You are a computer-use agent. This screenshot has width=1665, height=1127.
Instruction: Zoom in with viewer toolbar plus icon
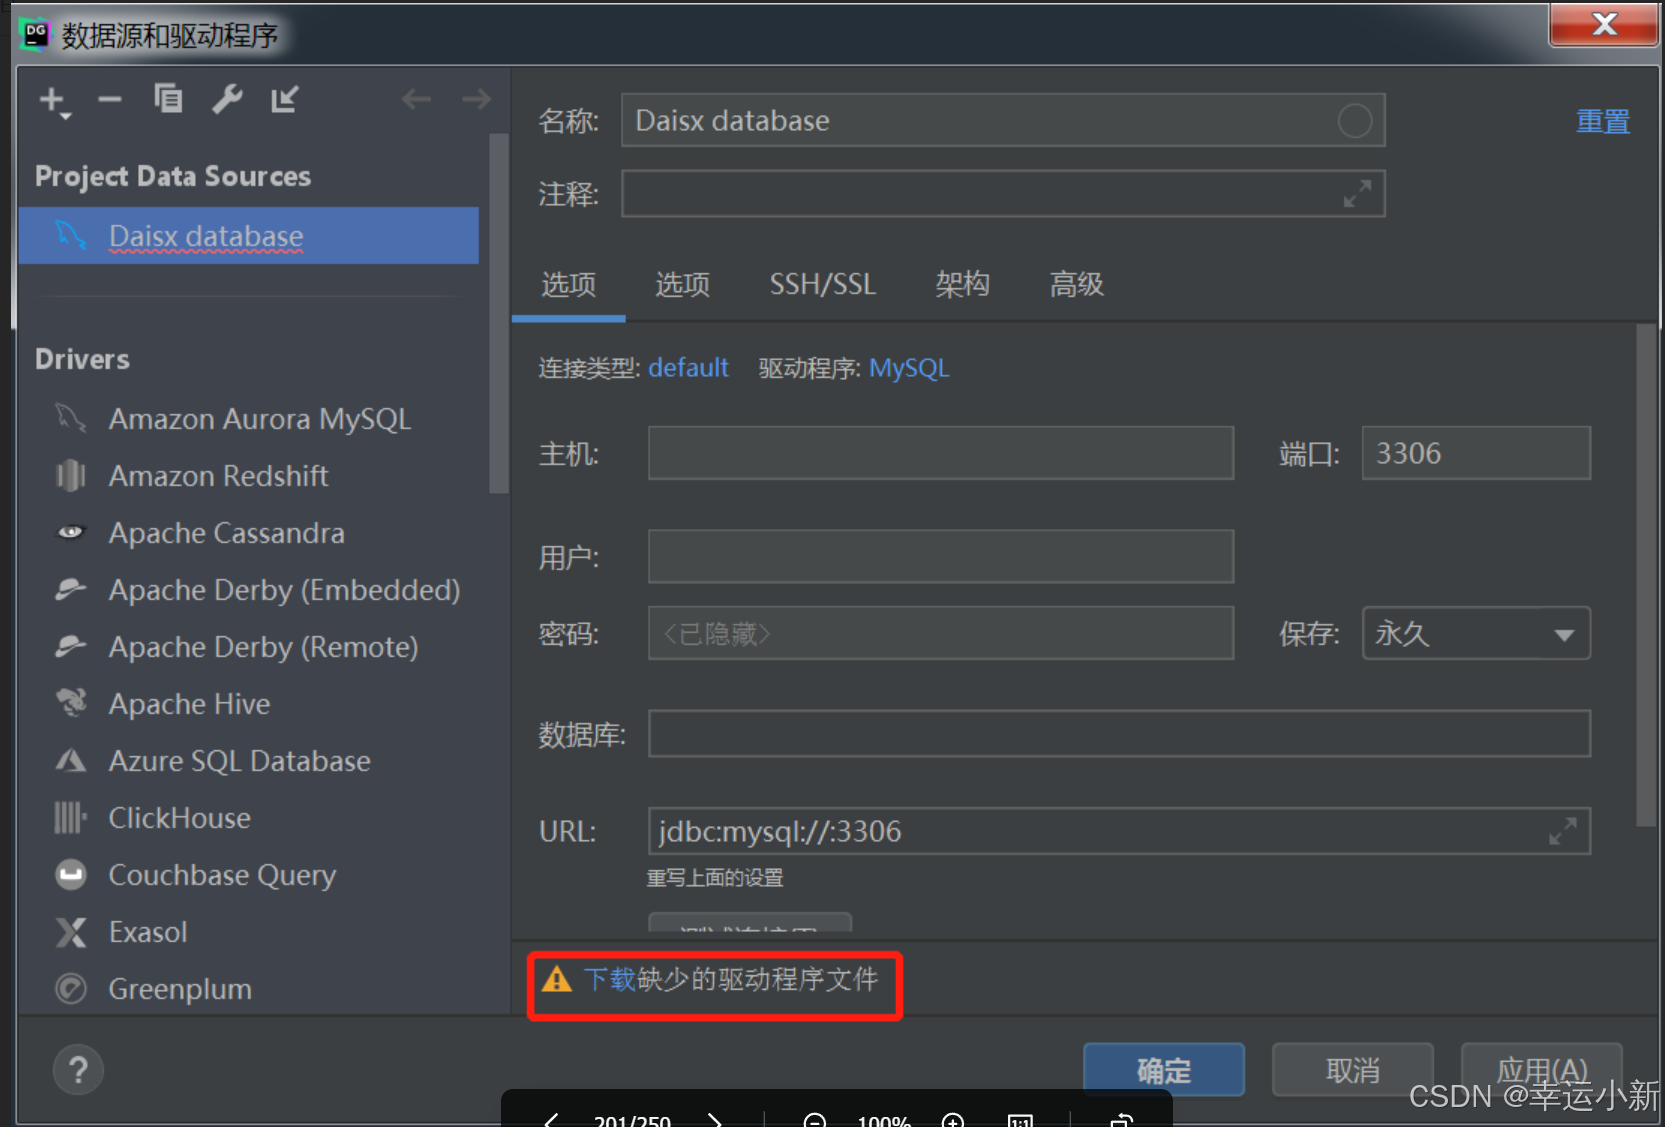953,1121
